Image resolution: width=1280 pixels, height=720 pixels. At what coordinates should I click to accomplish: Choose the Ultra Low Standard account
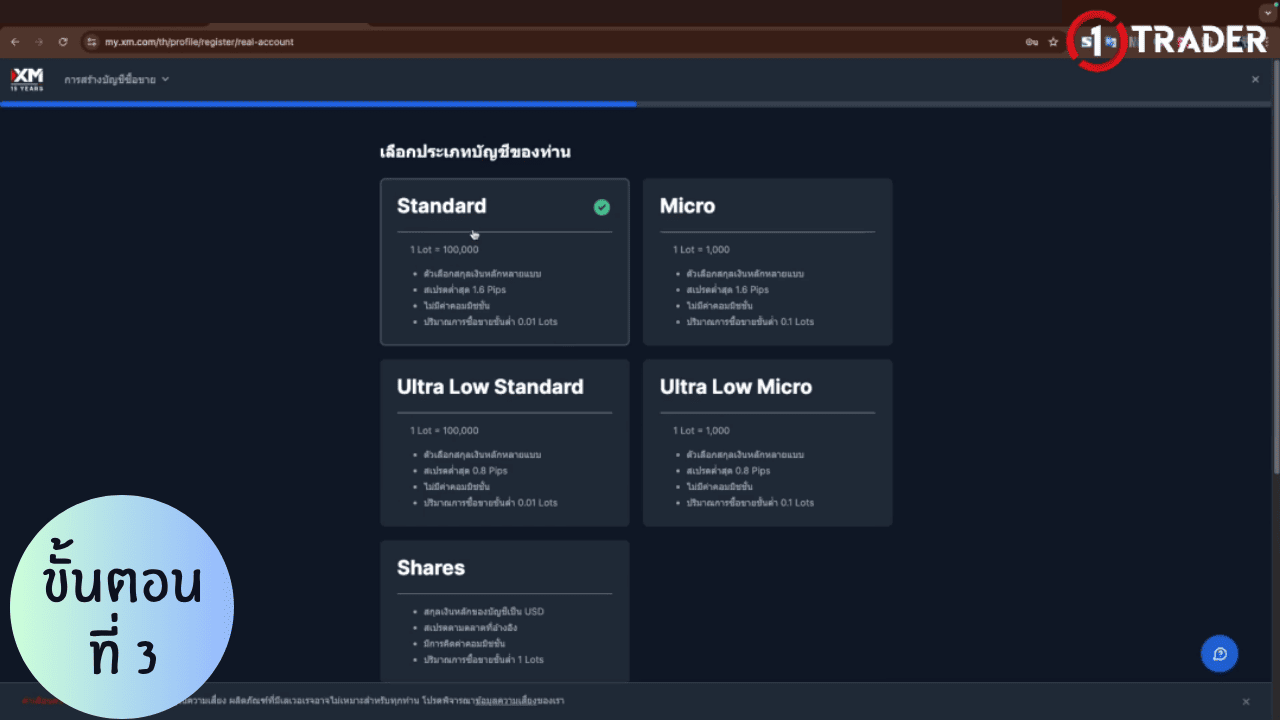(x=505, y=443)
